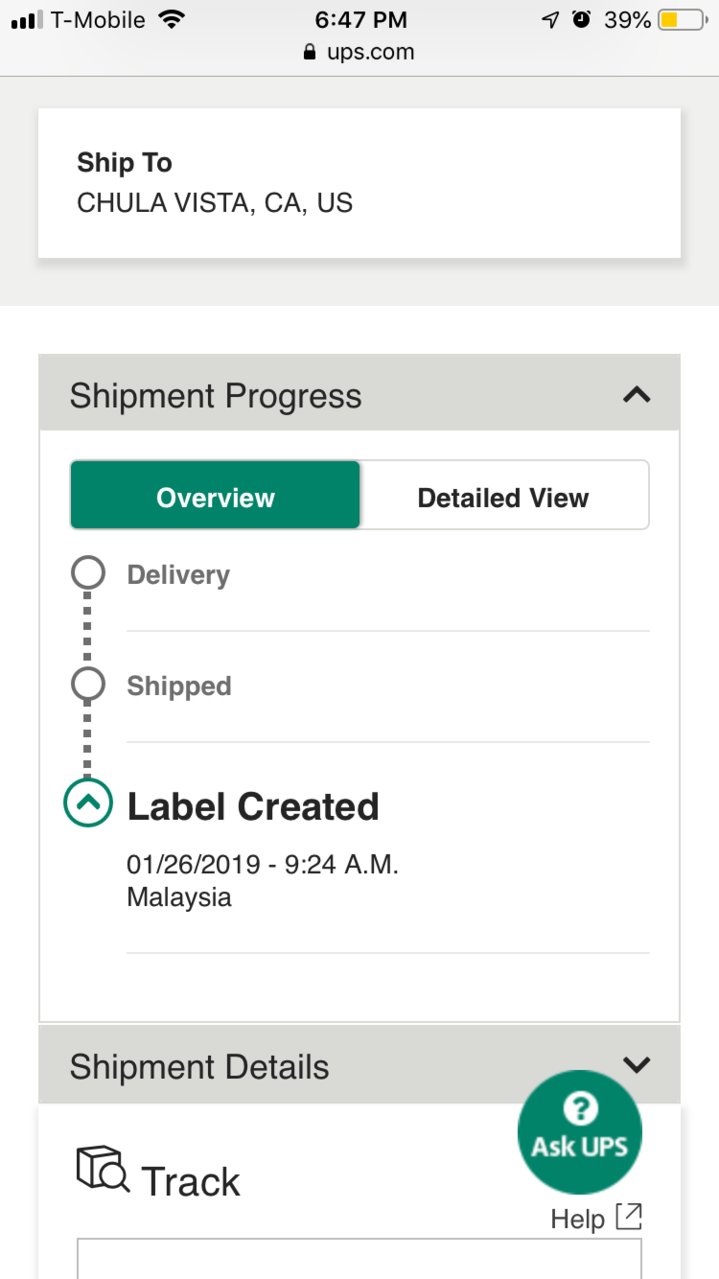Tap the padlock icon beside ups.com
This screenshot has width=719, height=1279.
[x=310, y=52]
